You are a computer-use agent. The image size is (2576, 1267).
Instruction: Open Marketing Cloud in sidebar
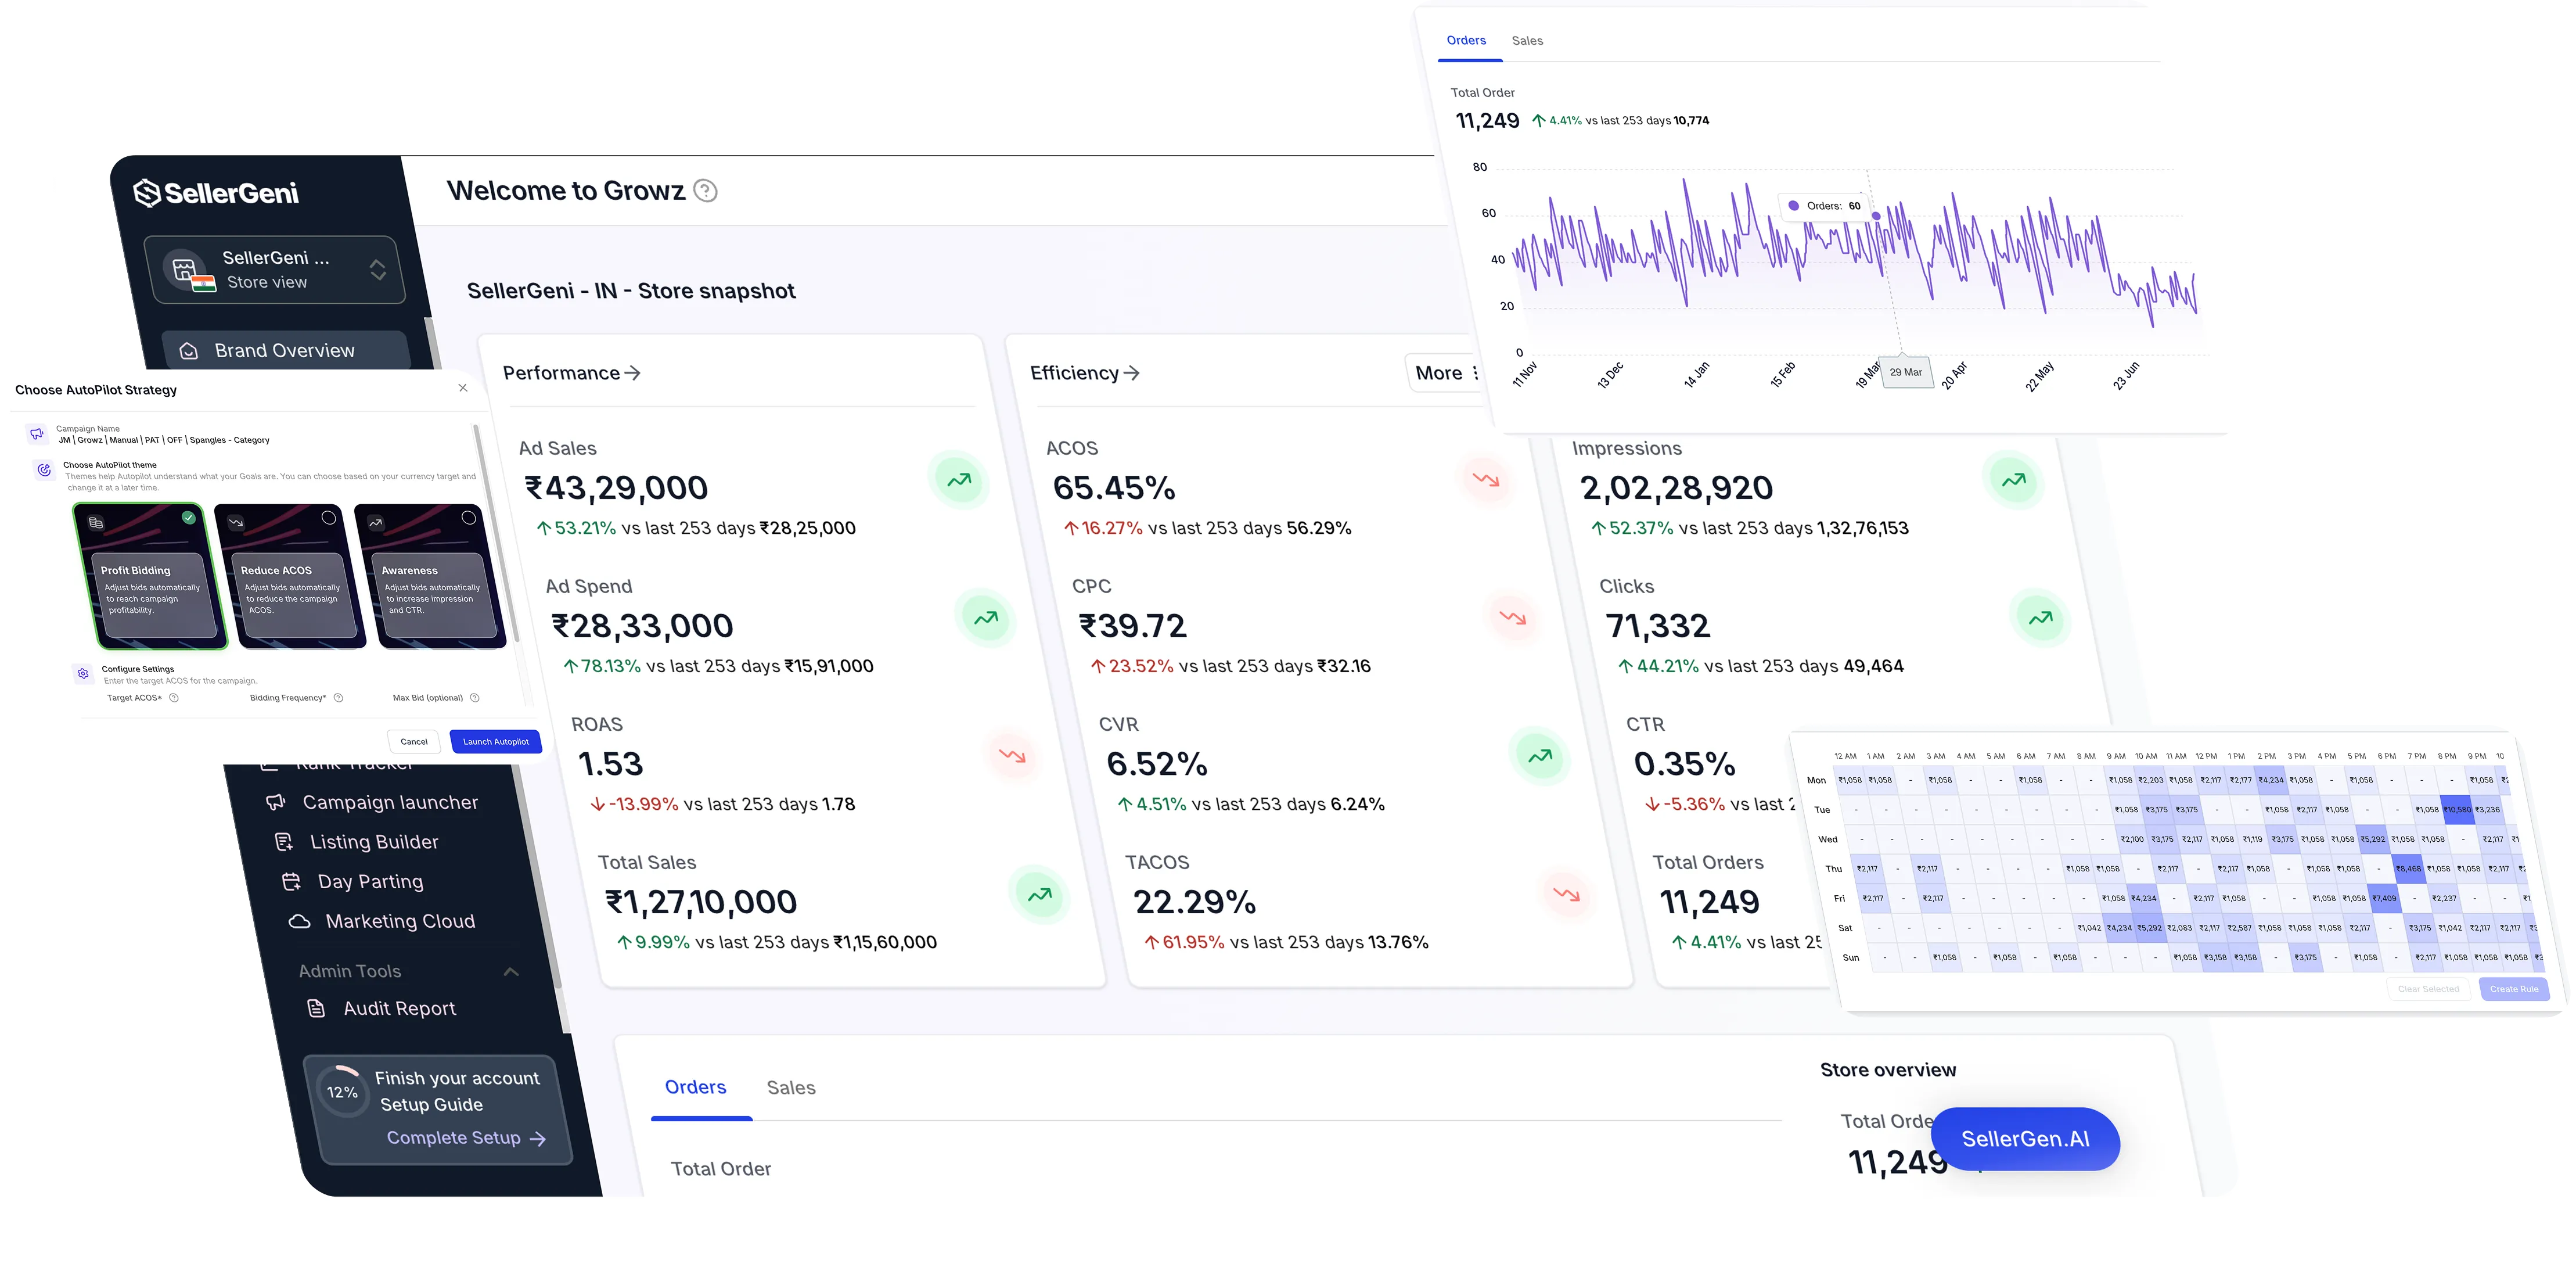(x=400, y=921)
